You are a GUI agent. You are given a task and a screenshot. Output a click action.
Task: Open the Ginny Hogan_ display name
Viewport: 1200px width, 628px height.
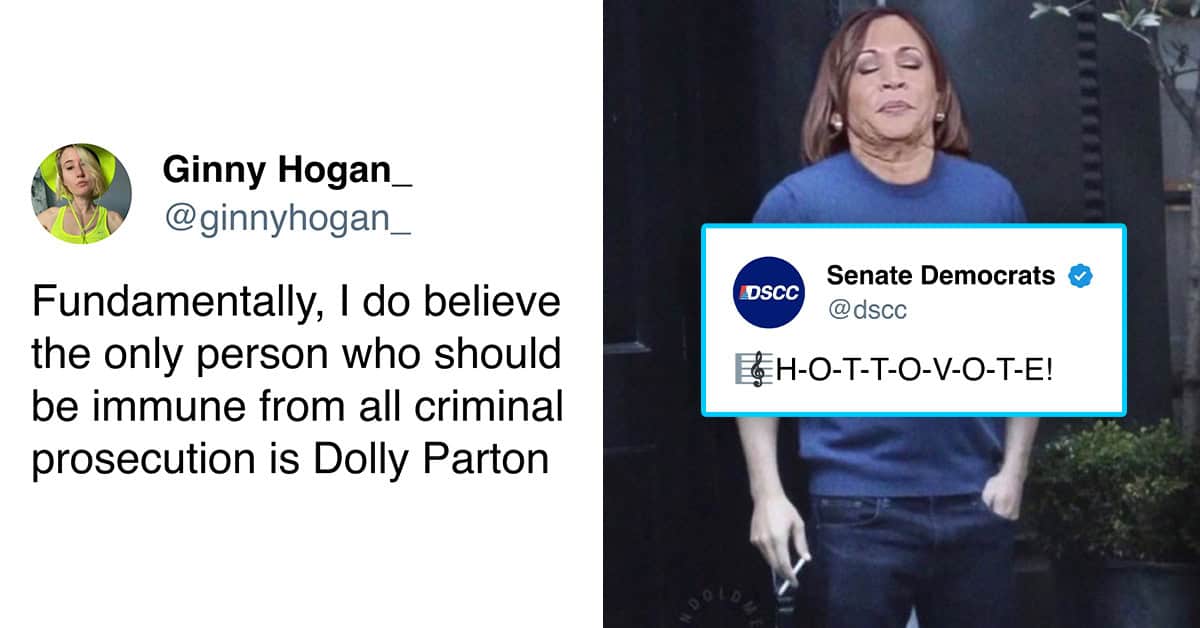[x=287, y=170]
